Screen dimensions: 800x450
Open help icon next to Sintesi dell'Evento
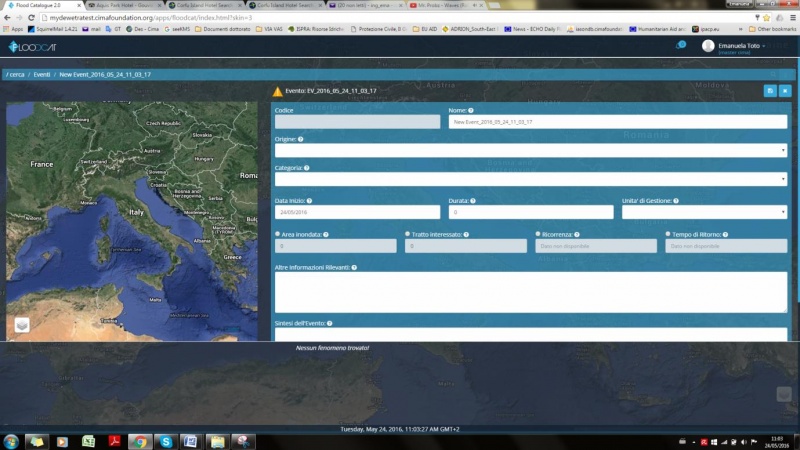[330, 323]
